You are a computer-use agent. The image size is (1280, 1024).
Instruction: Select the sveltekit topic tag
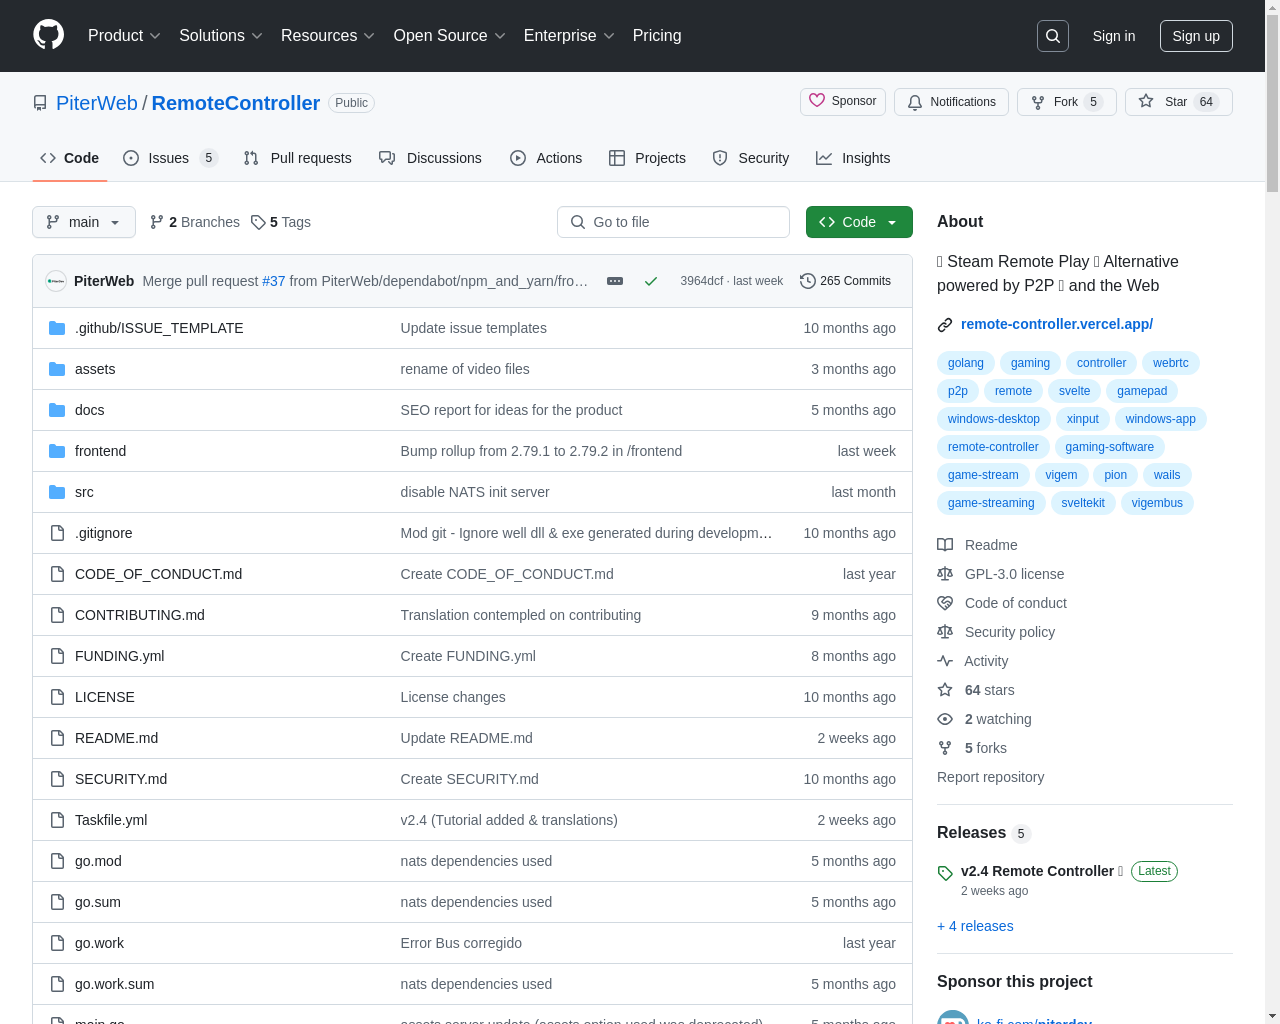coord(1083,503)
